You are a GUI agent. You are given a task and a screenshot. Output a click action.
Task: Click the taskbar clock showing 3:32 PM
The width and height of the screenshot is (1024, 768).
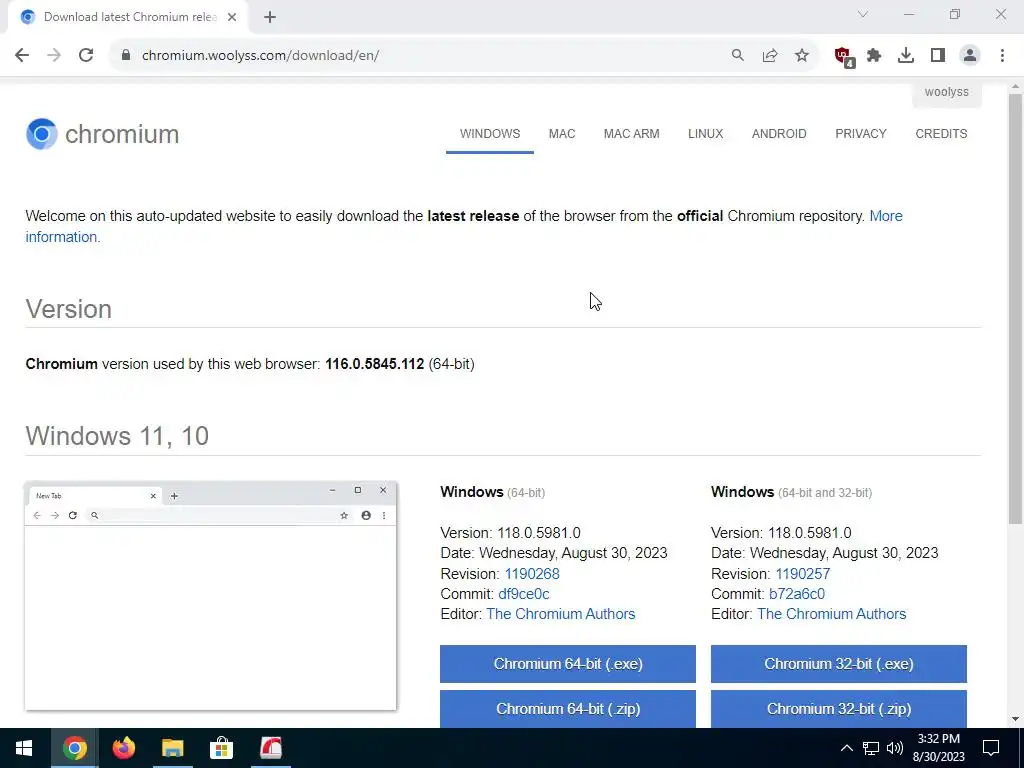tap(938, 748)
